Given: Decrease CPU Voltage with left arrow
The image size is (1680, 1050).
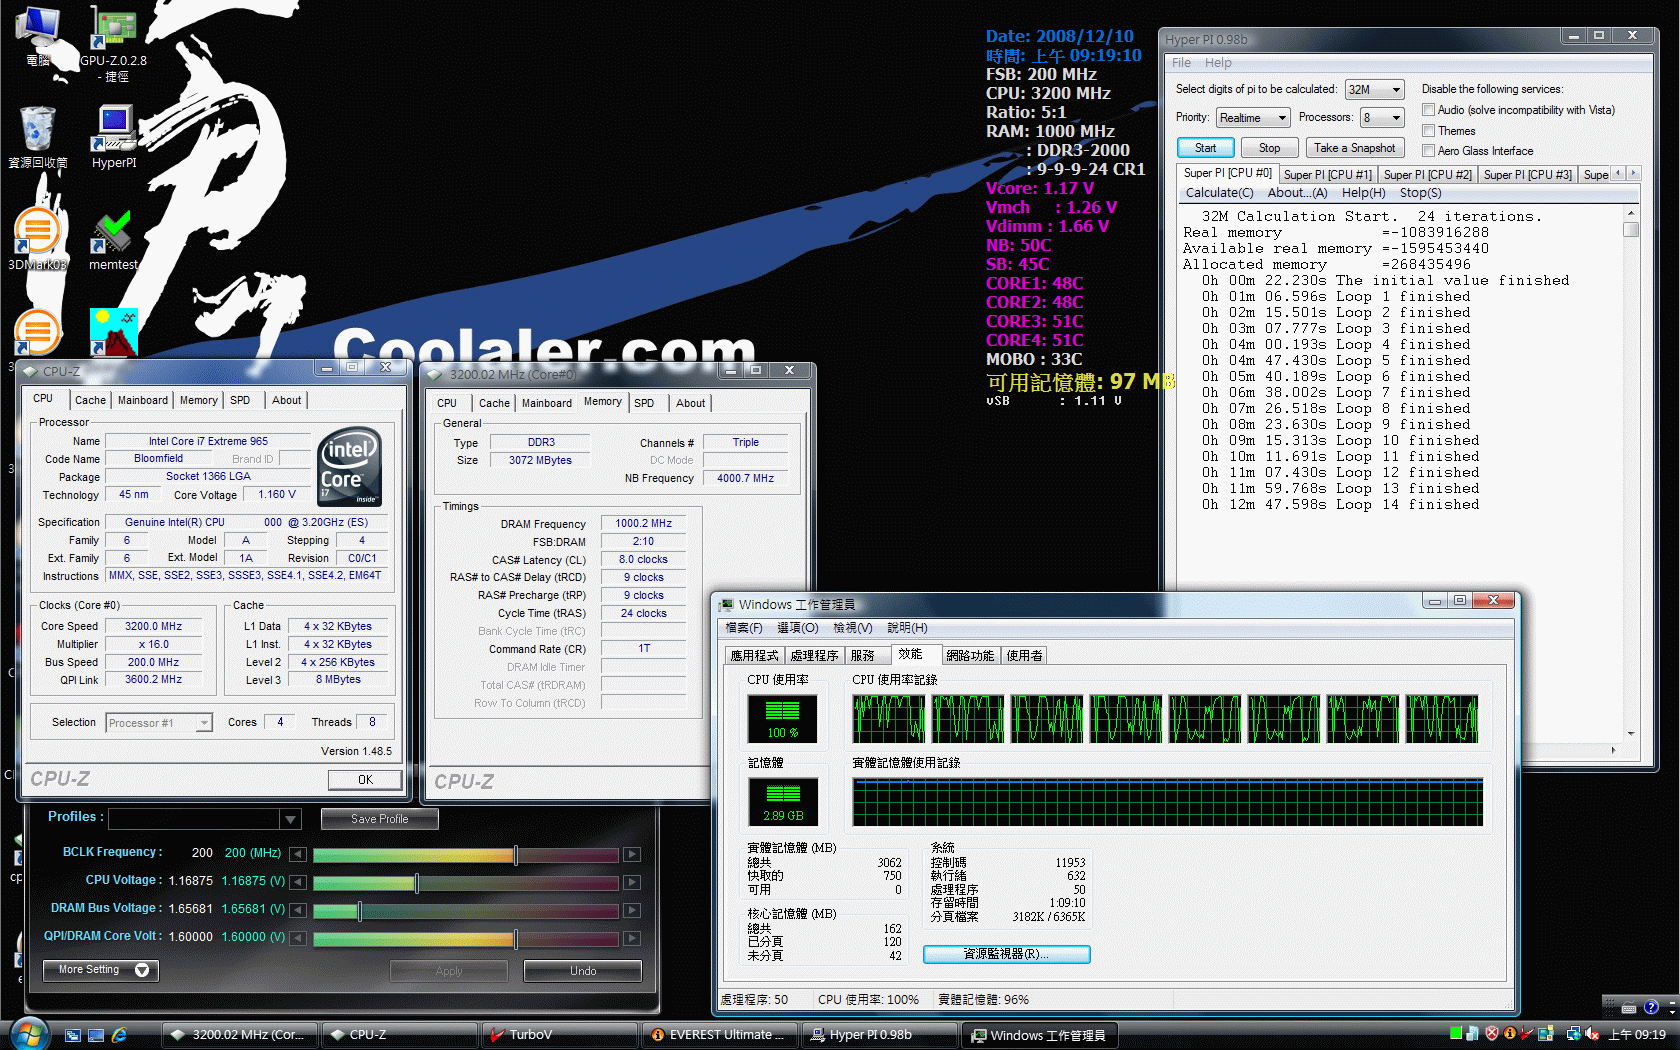Looking at the screenshot, I should tap(298, 882).
